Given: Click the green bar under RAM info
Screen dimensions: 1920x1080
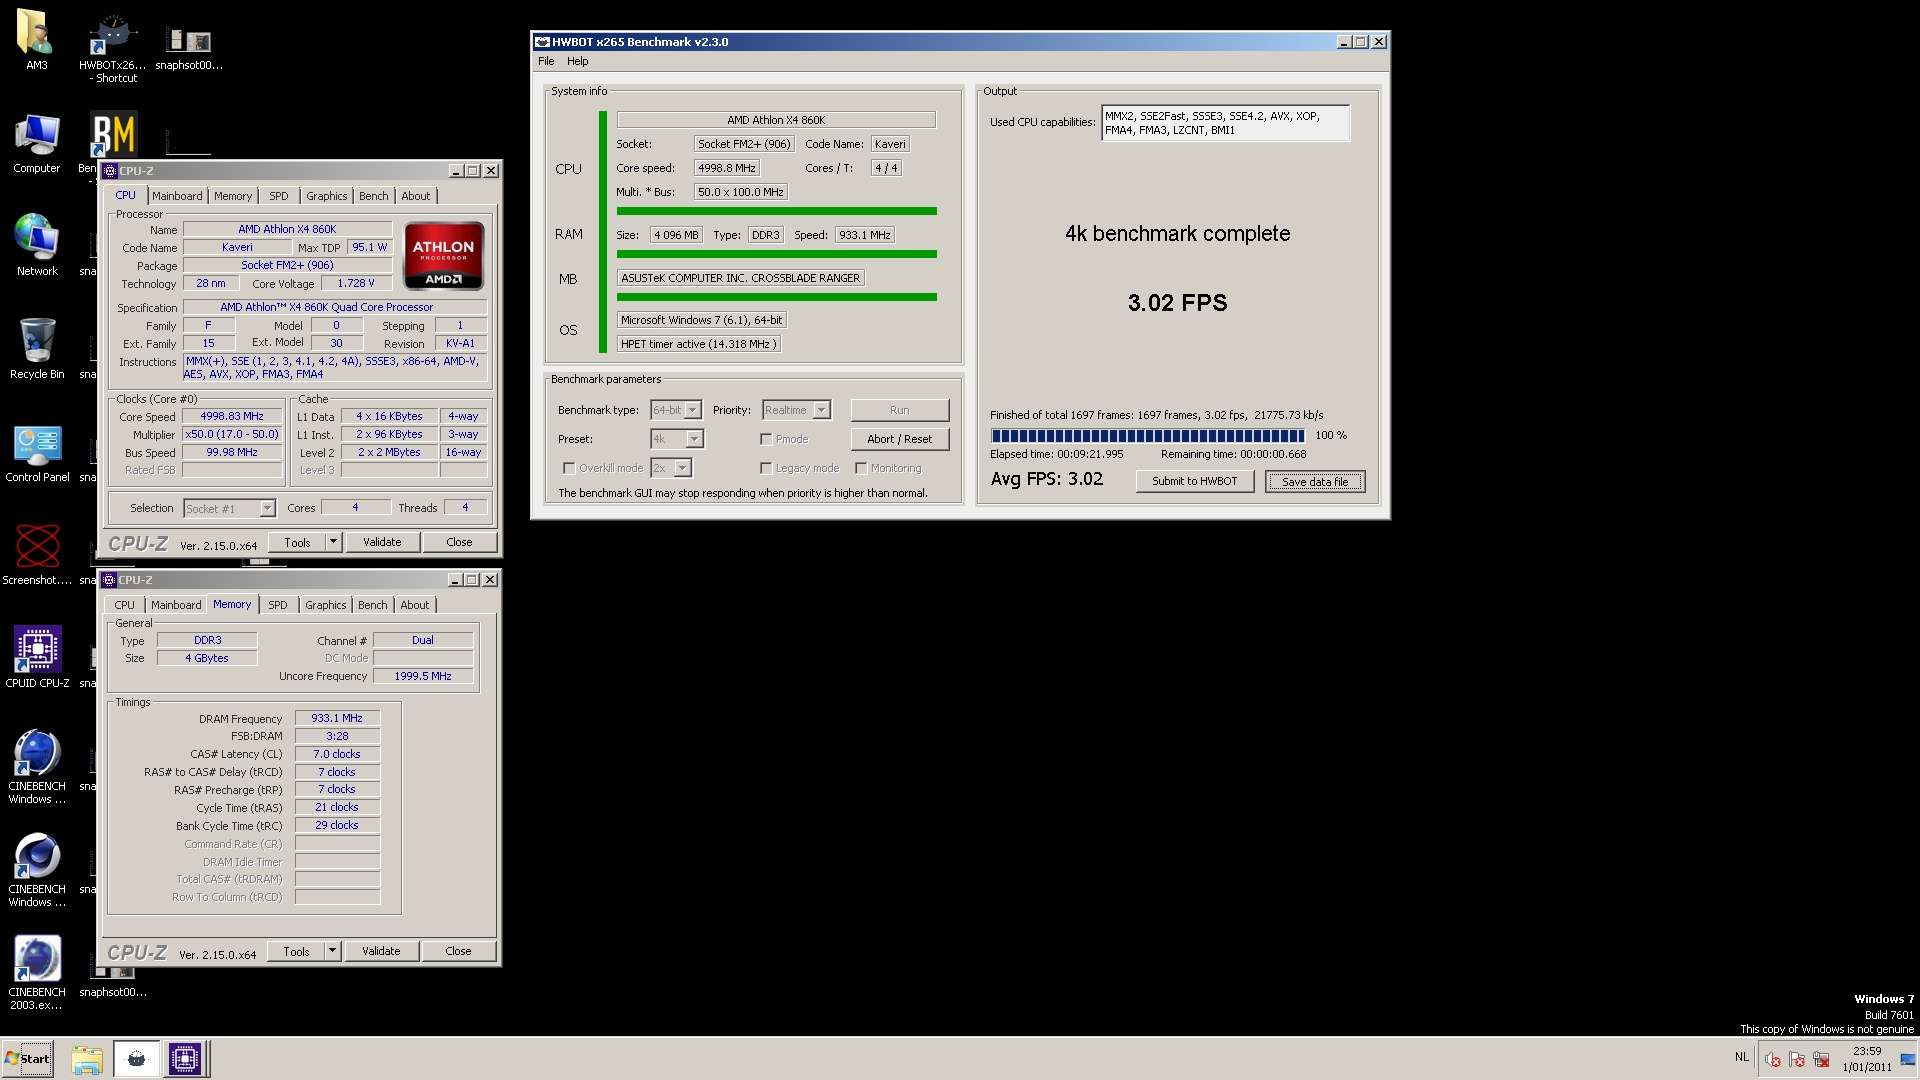Looking at the screenshot, I should pyautogui.click(x=777, y=254).
